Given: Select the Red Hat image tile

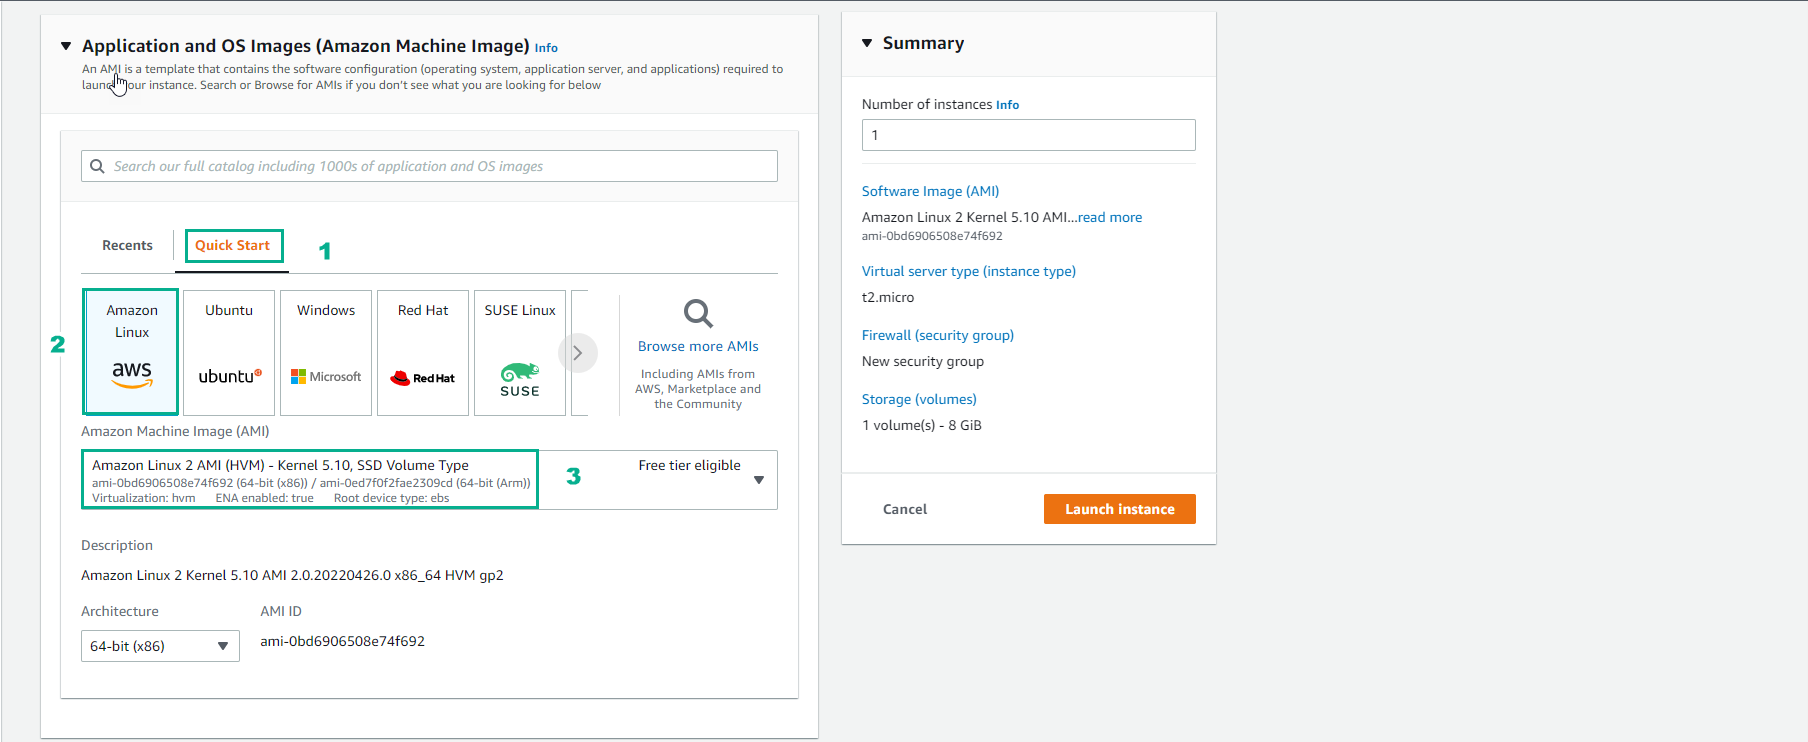Looking at the screenshot, I should click(423, 352).
